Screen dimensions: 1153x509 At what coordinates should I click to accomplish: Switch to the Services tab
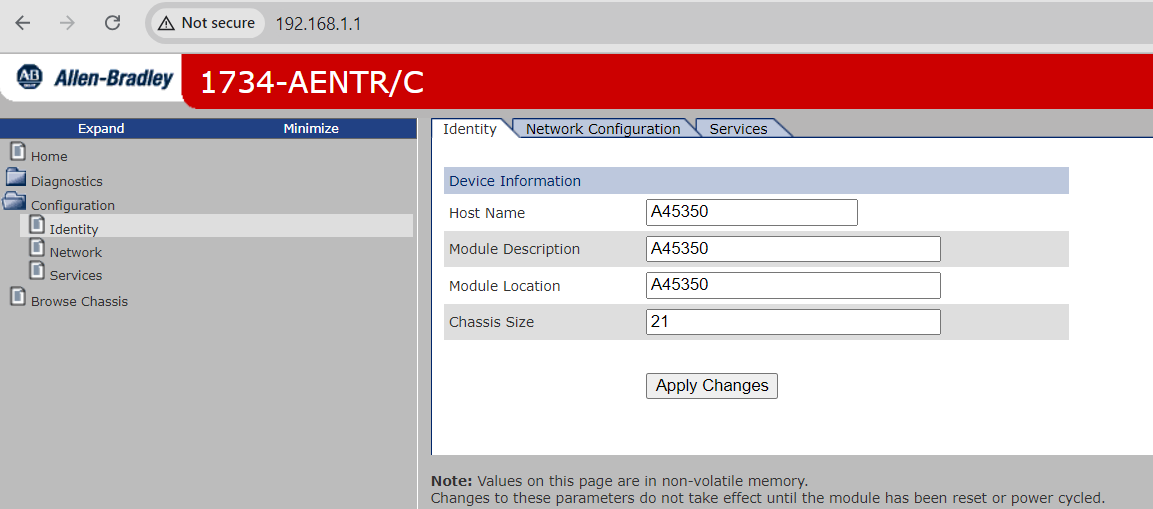[x=738, y=129]
